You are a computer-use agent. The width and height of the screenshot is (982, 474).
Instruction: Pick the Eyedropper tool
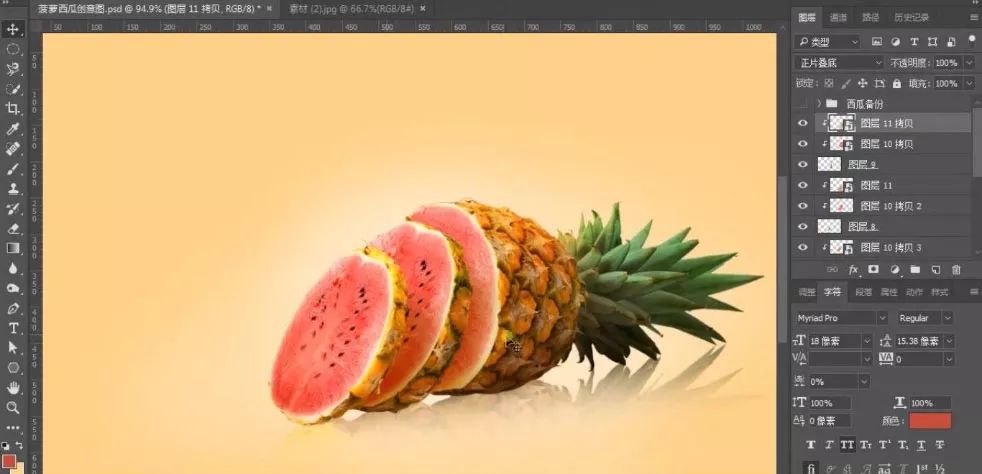(13, 129)
